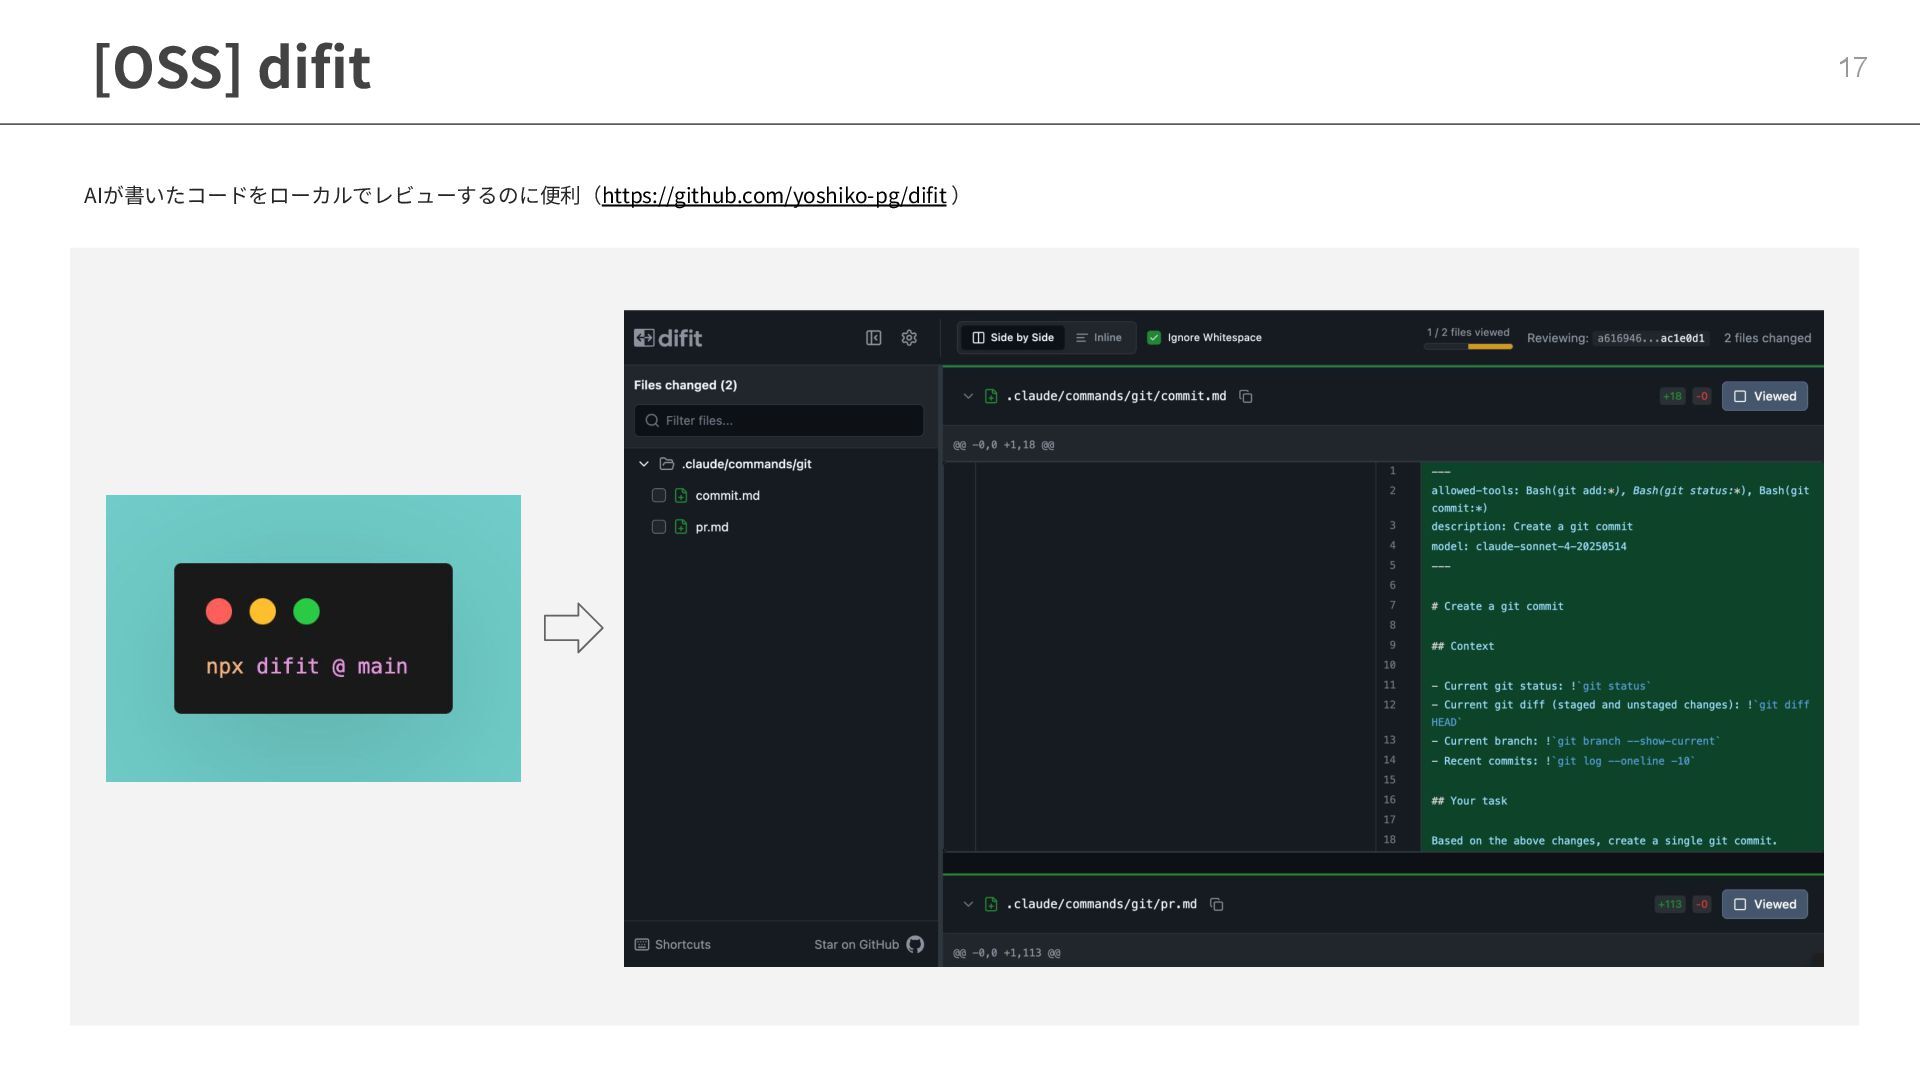Collapse the commit.md diff section chevron

click(x=968, y=396)
